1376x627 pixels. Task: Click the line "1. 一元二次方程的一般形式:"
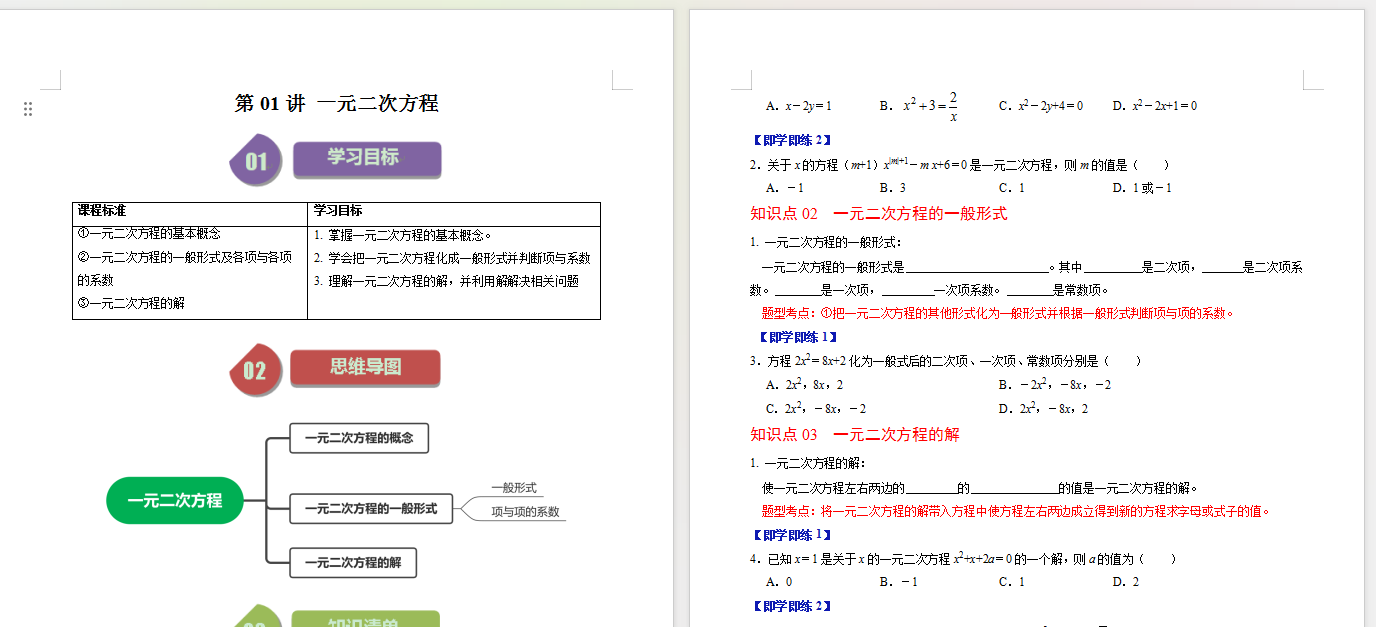click(826, 242)
